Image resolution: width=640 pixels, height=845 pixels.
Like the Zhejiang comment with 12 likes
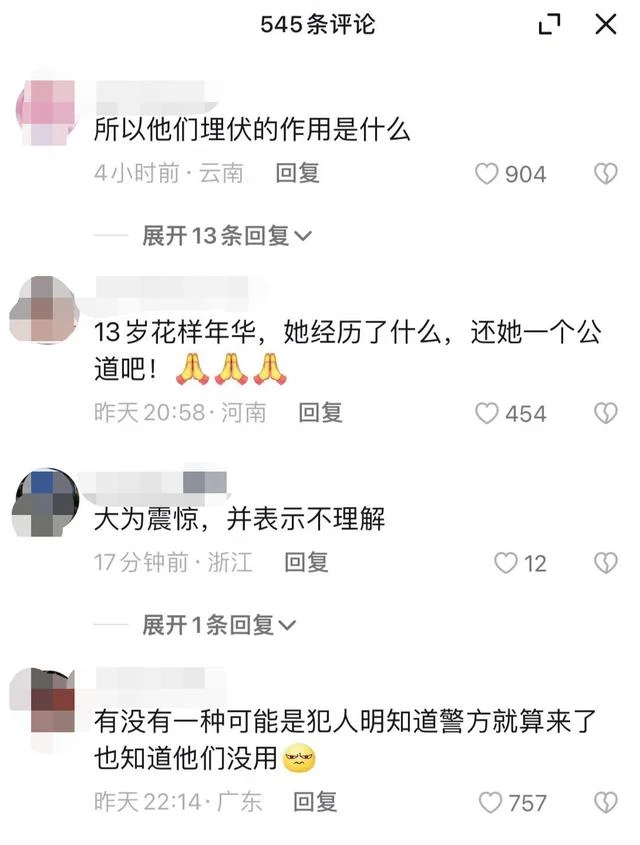click(506, 563)
